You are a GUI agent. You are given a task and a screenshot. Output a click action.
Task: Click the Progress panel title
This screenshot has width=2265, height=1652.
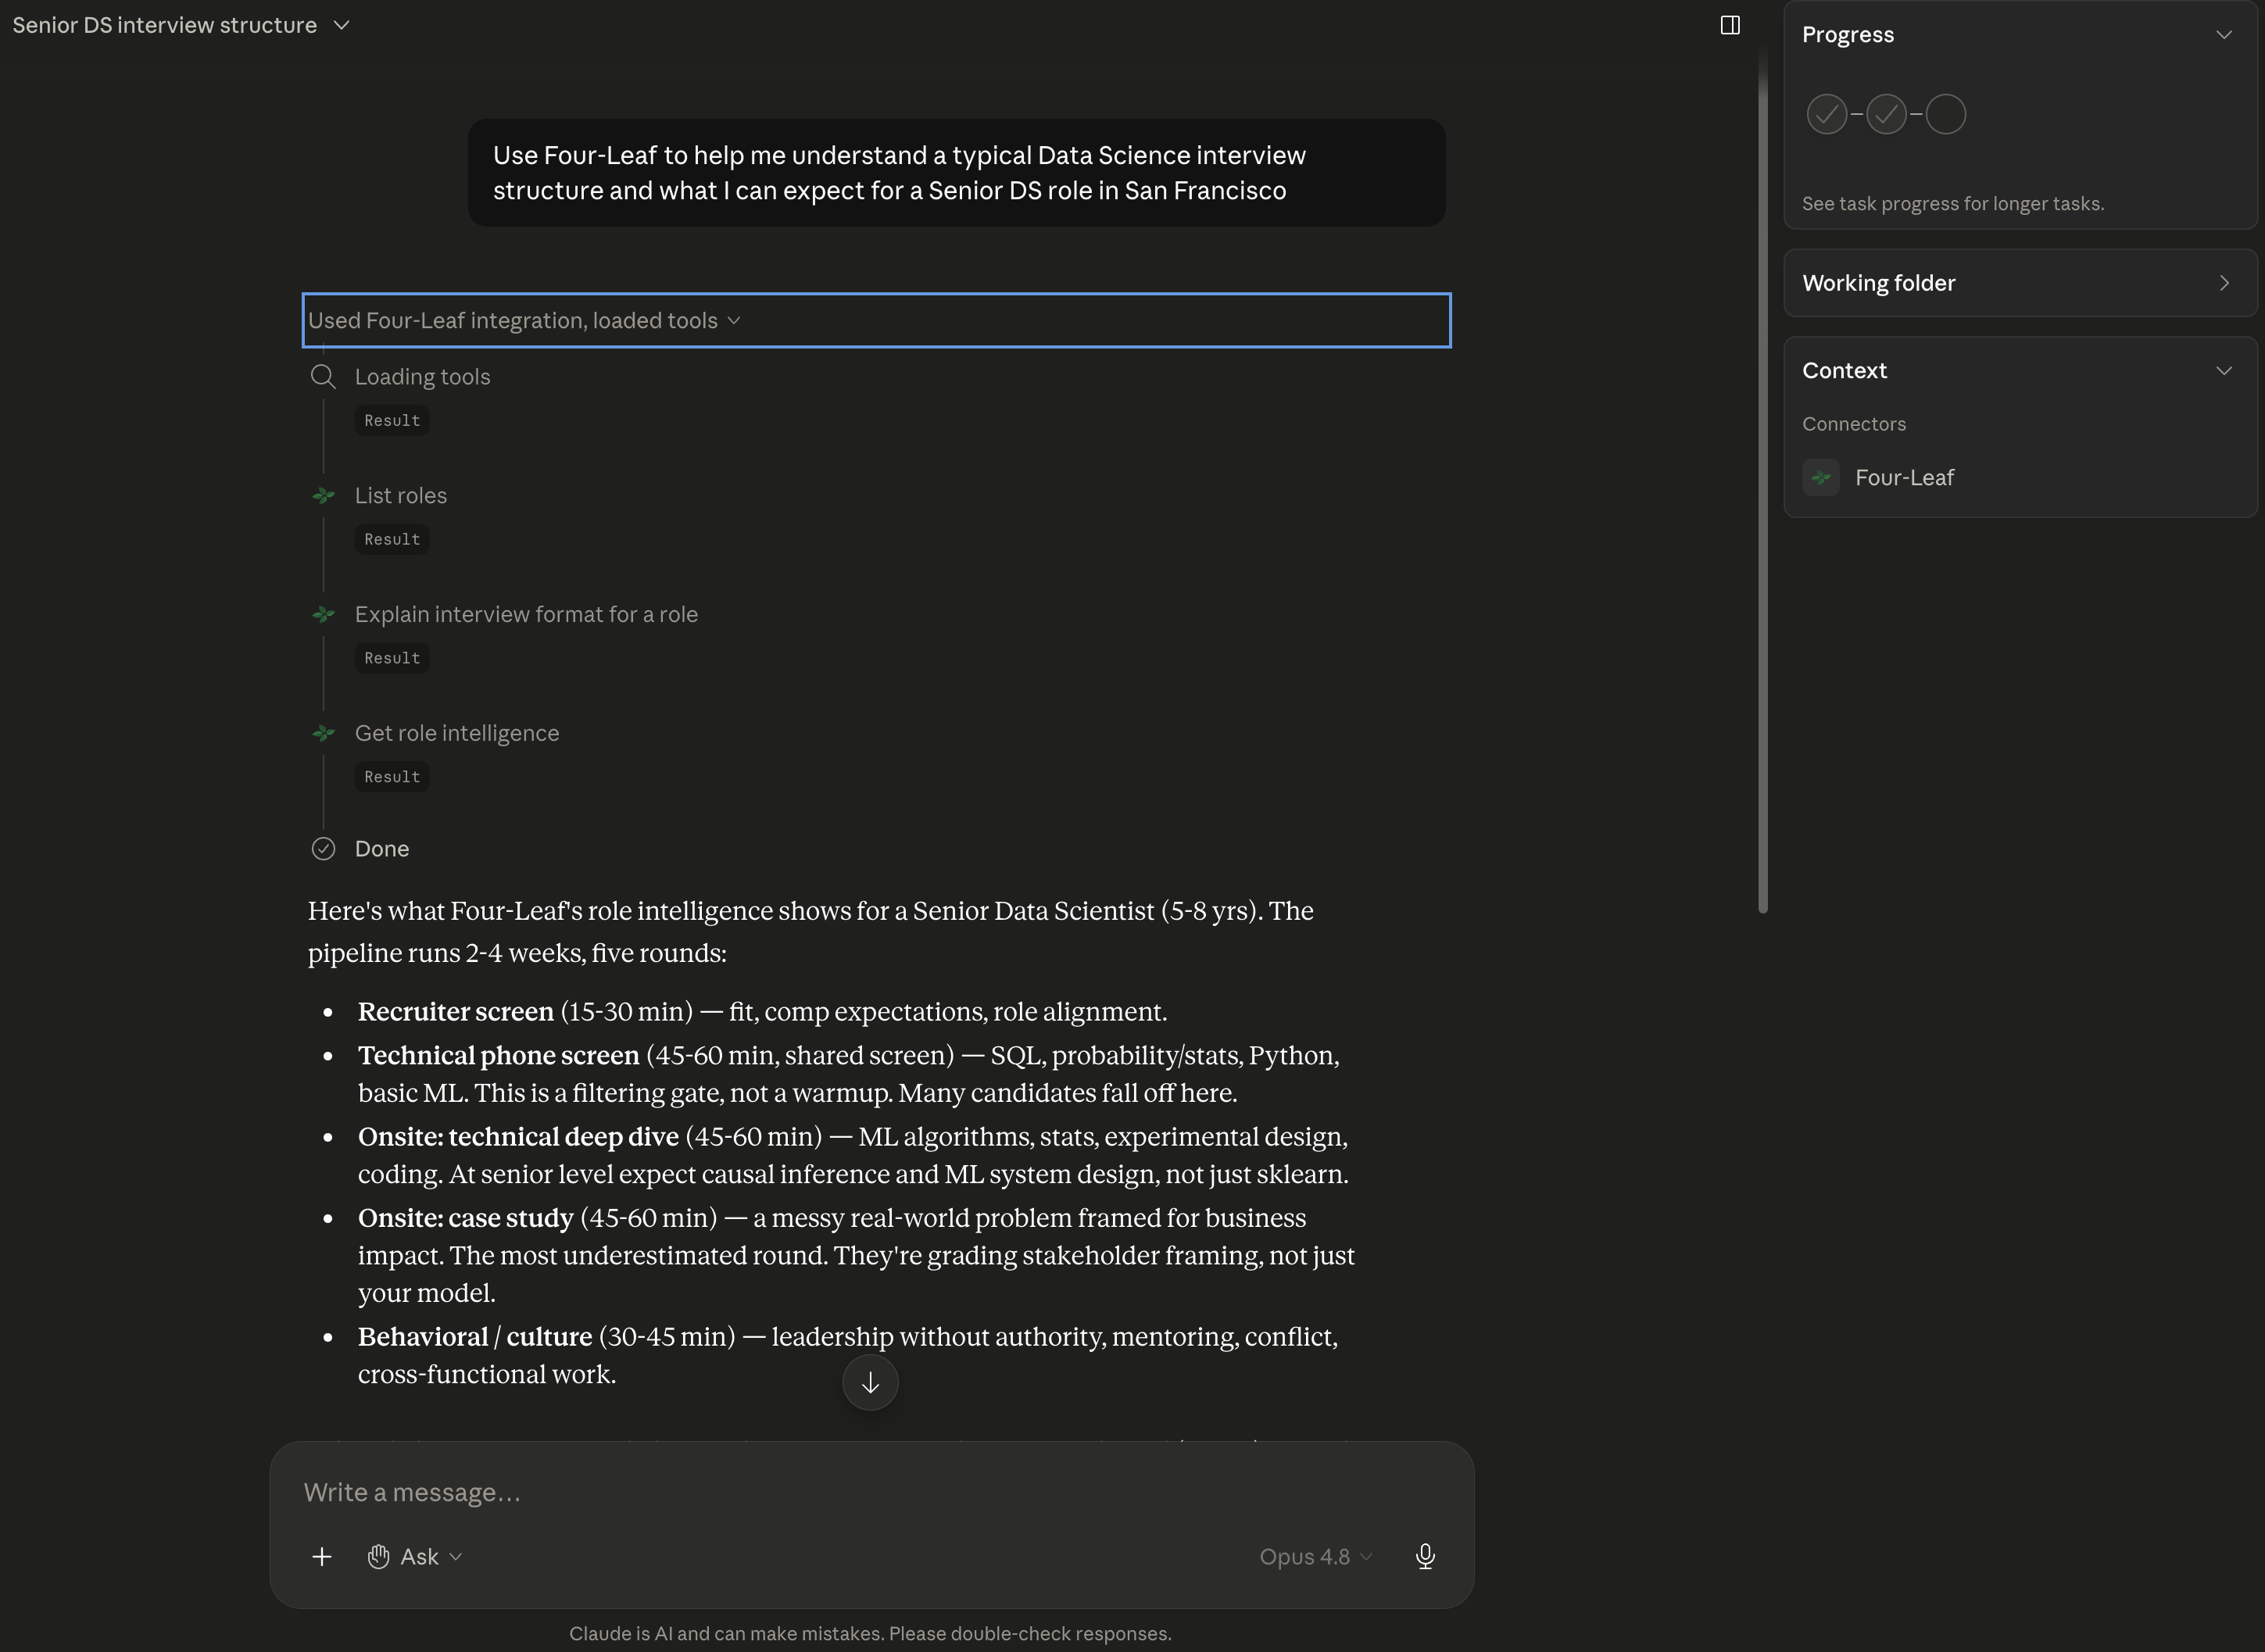click(1847, 35)
